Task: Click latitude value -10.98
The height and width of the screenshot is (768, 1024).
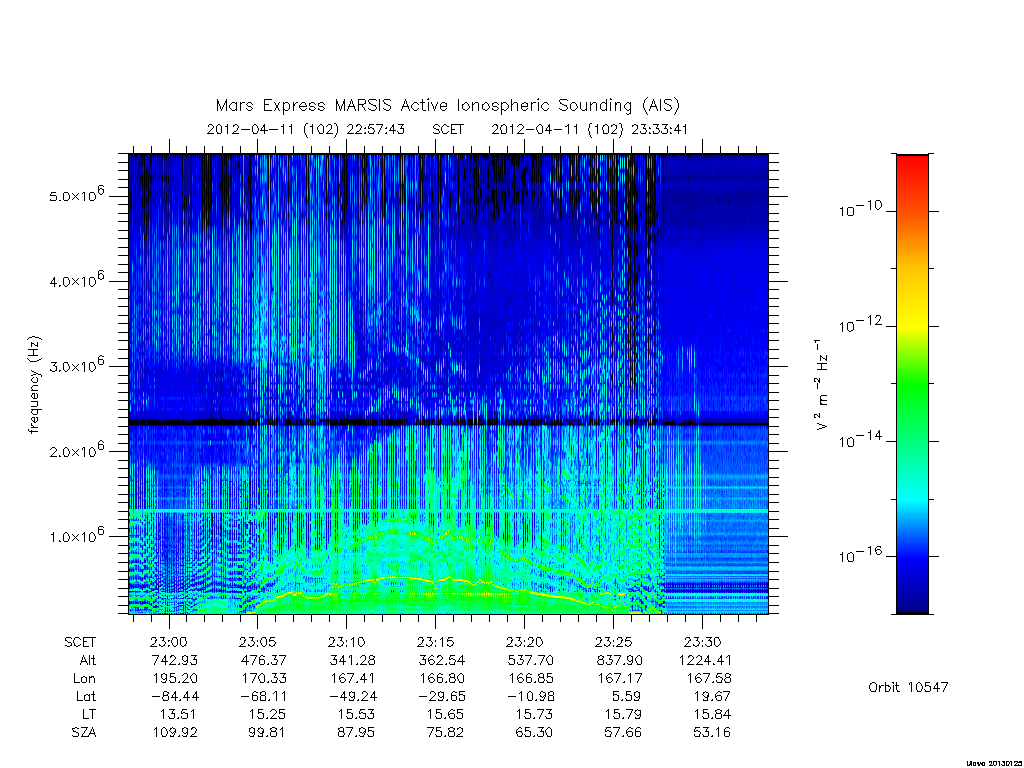Action: pos(530,696)
